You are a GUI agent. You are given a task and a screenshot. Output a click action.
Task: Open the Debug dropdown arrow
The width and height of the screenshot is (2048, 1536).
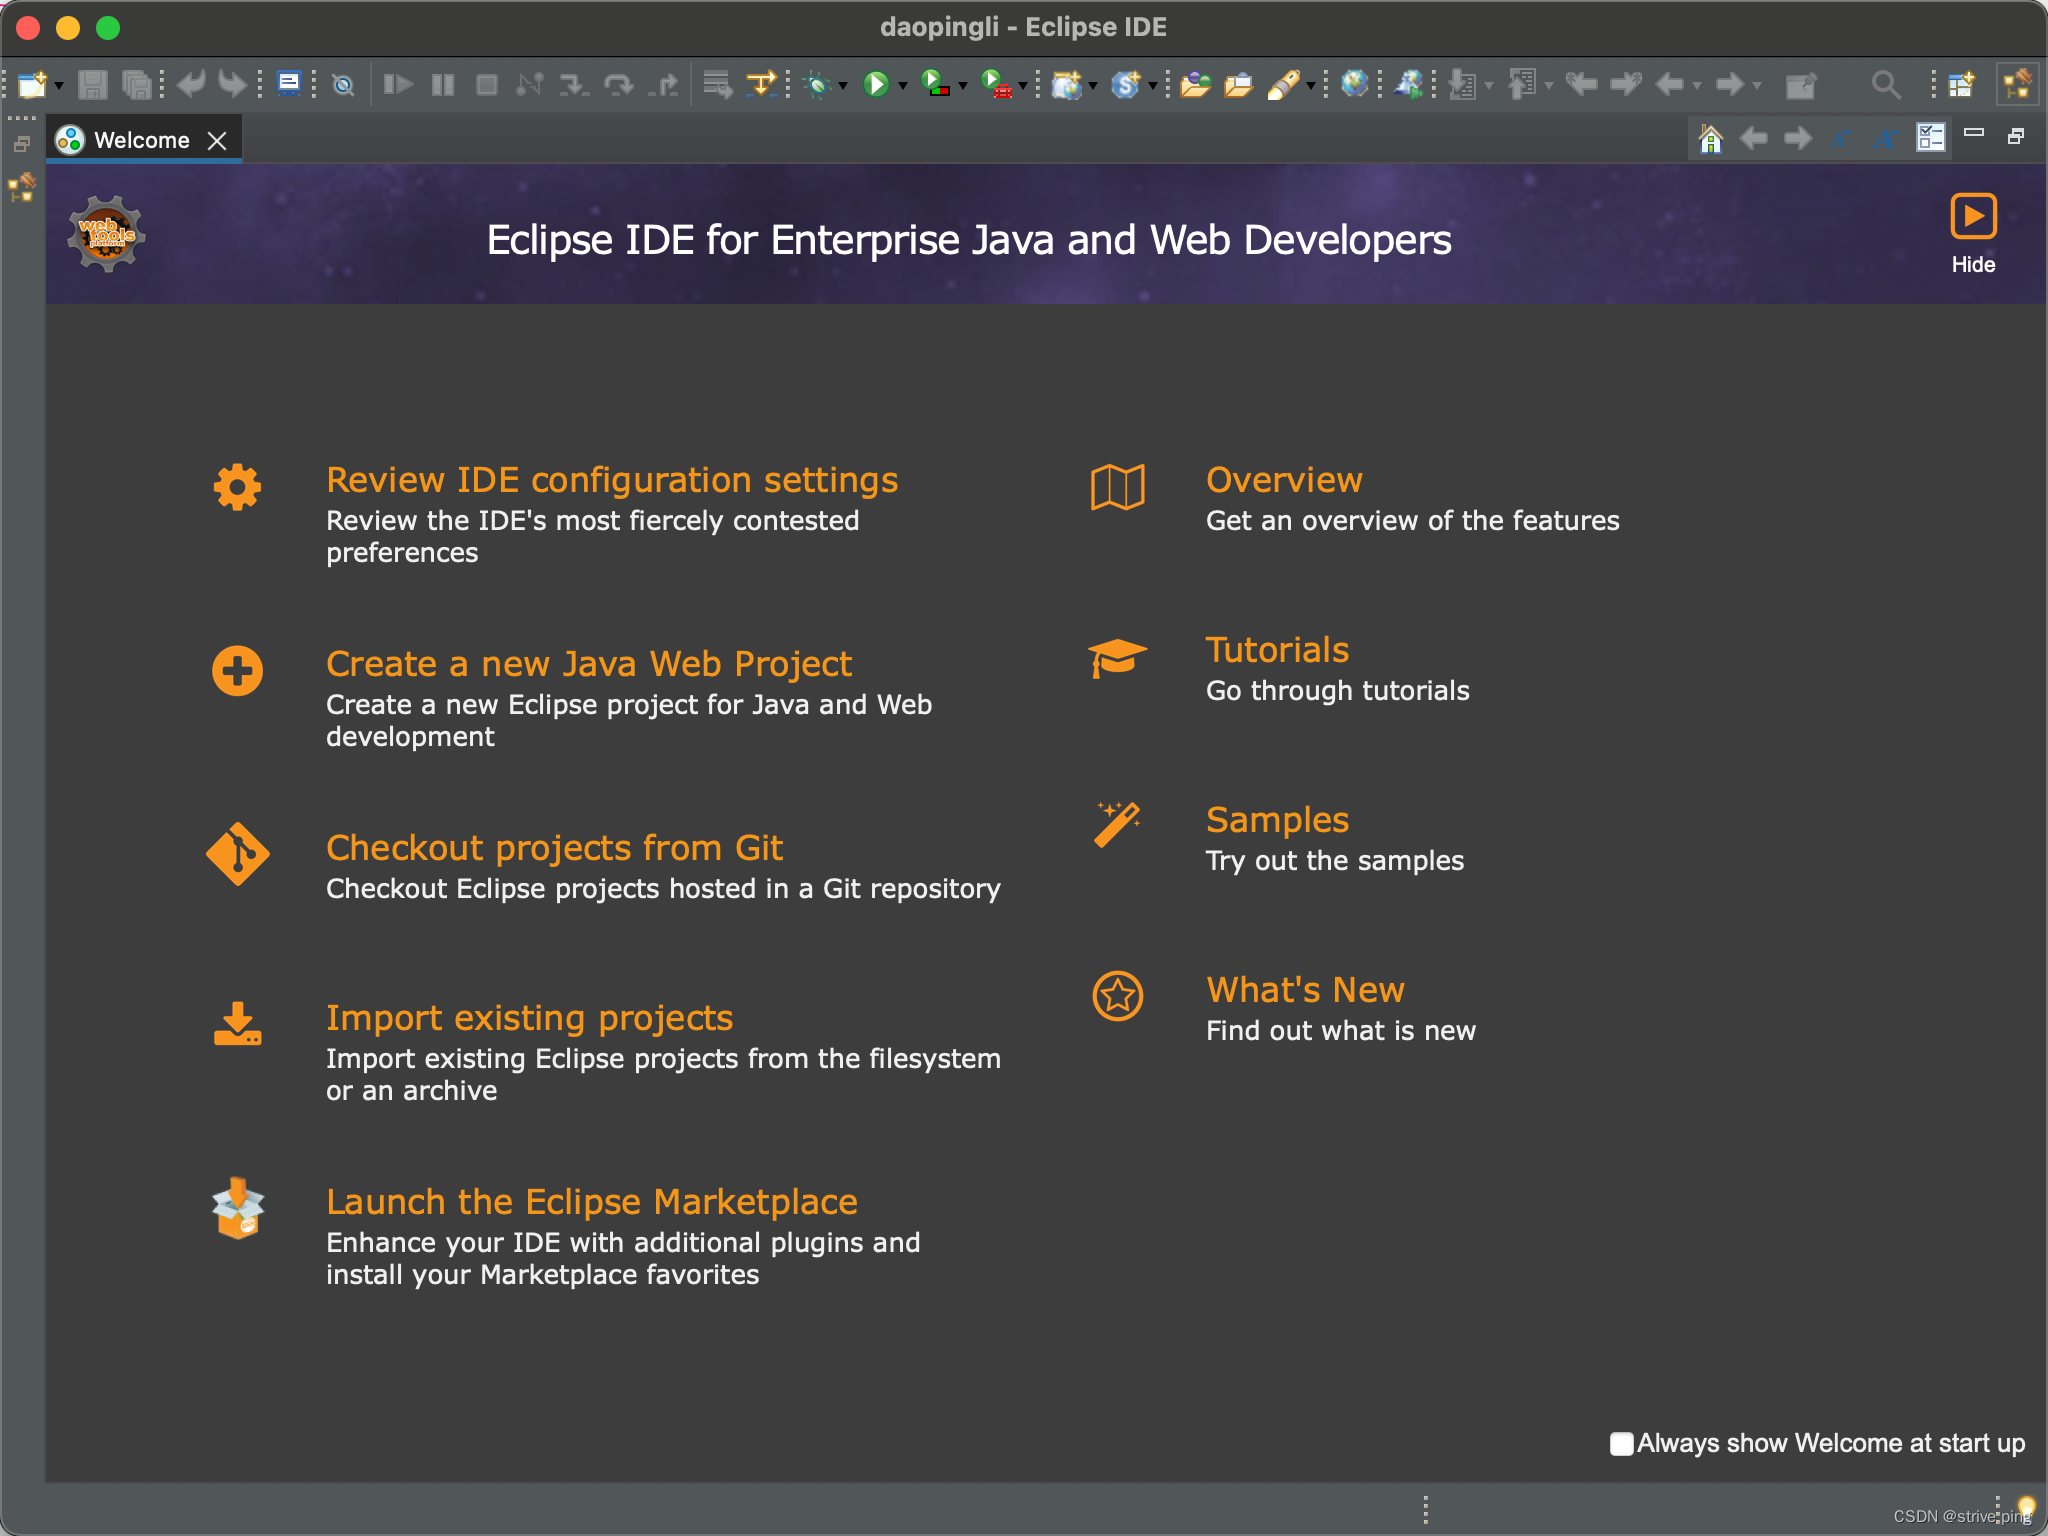(843, 86)
